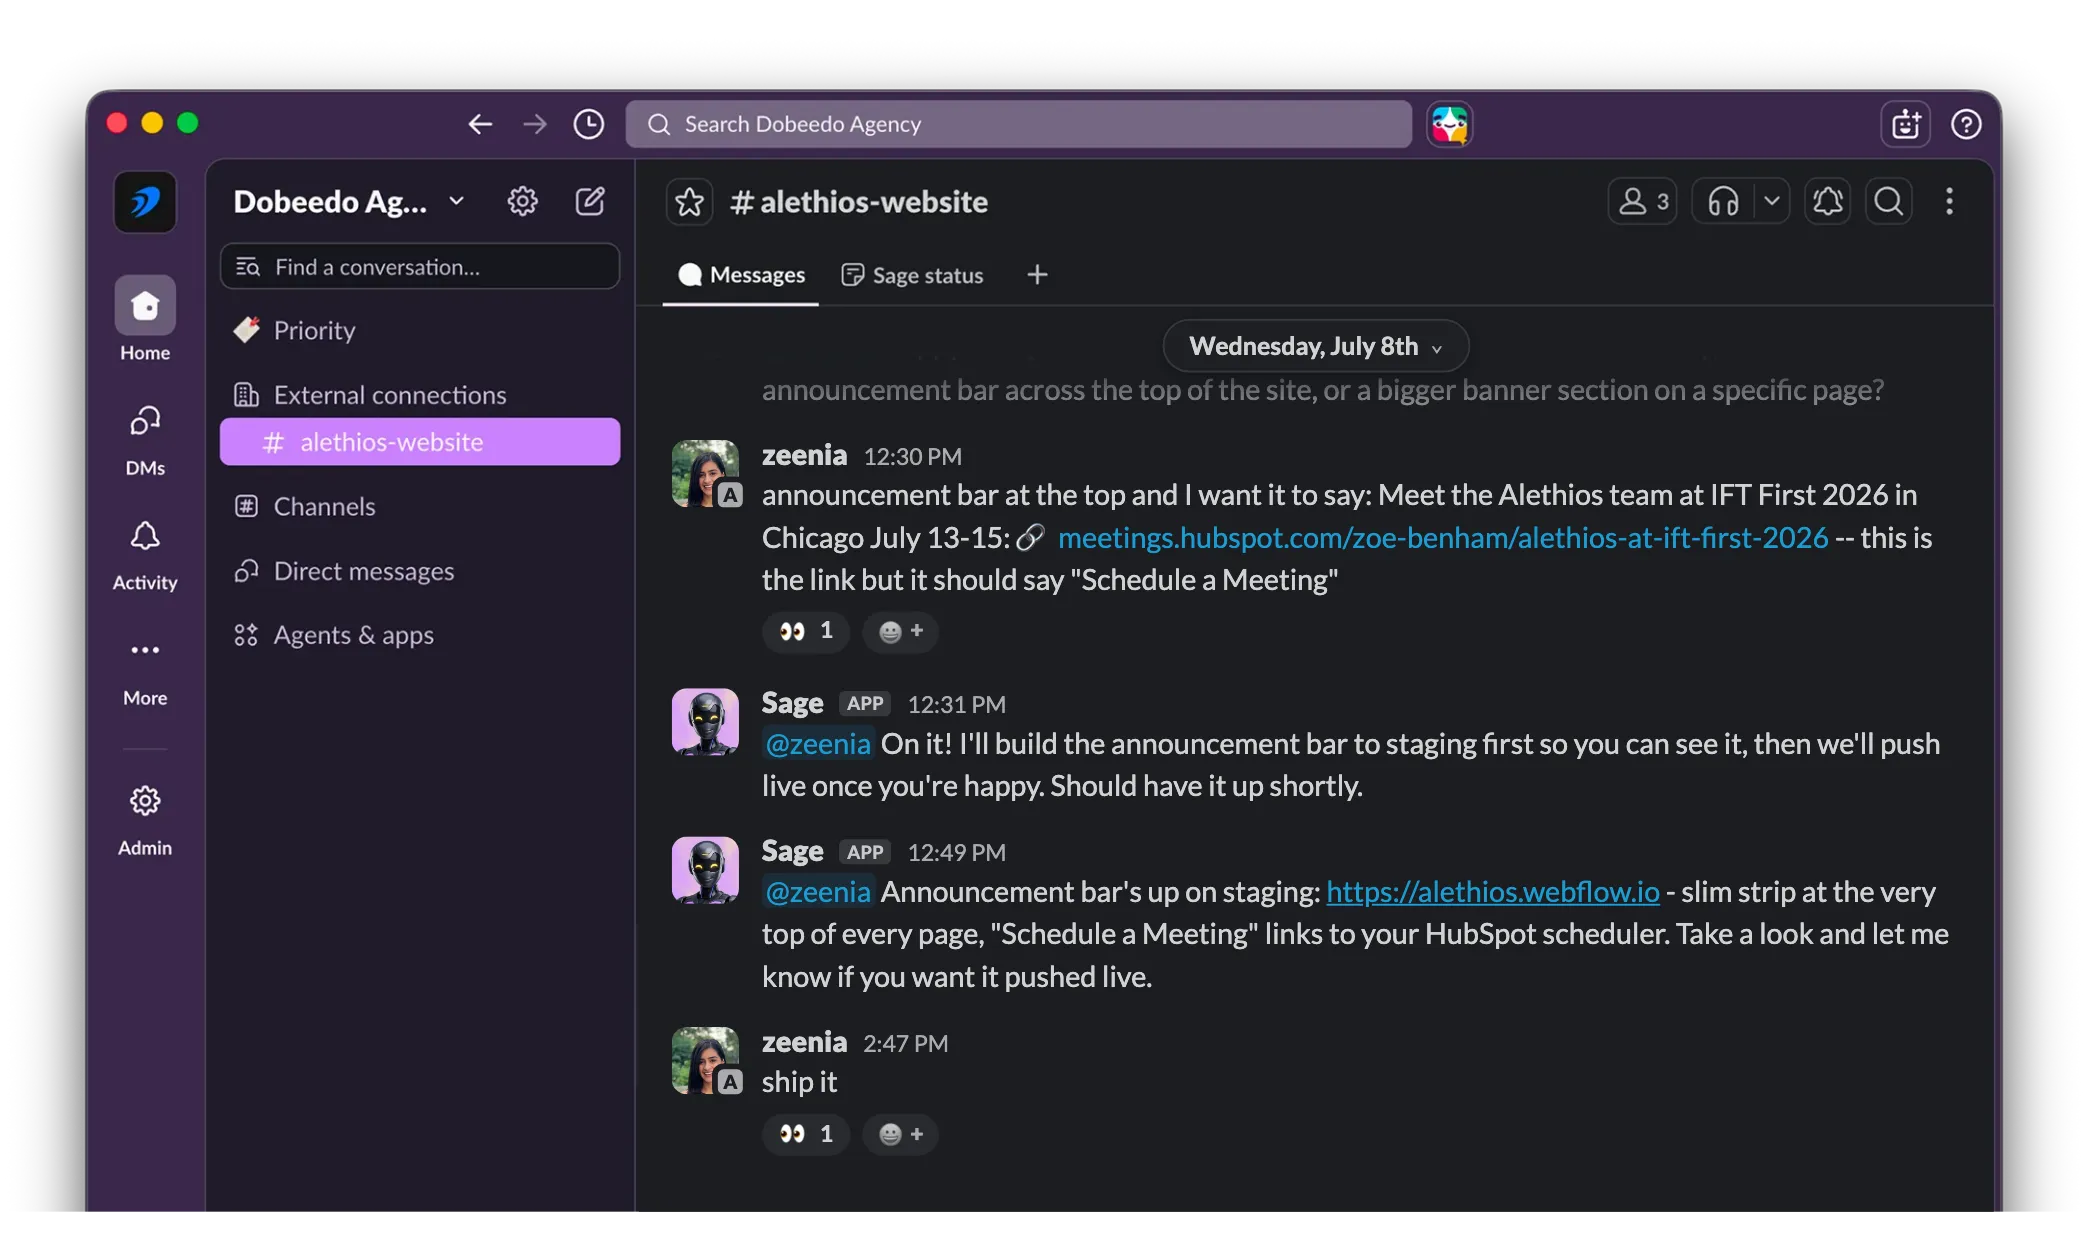Open zeenia's avatar on ship it message
2088x1244 pixels.
tap(706, 1061)
